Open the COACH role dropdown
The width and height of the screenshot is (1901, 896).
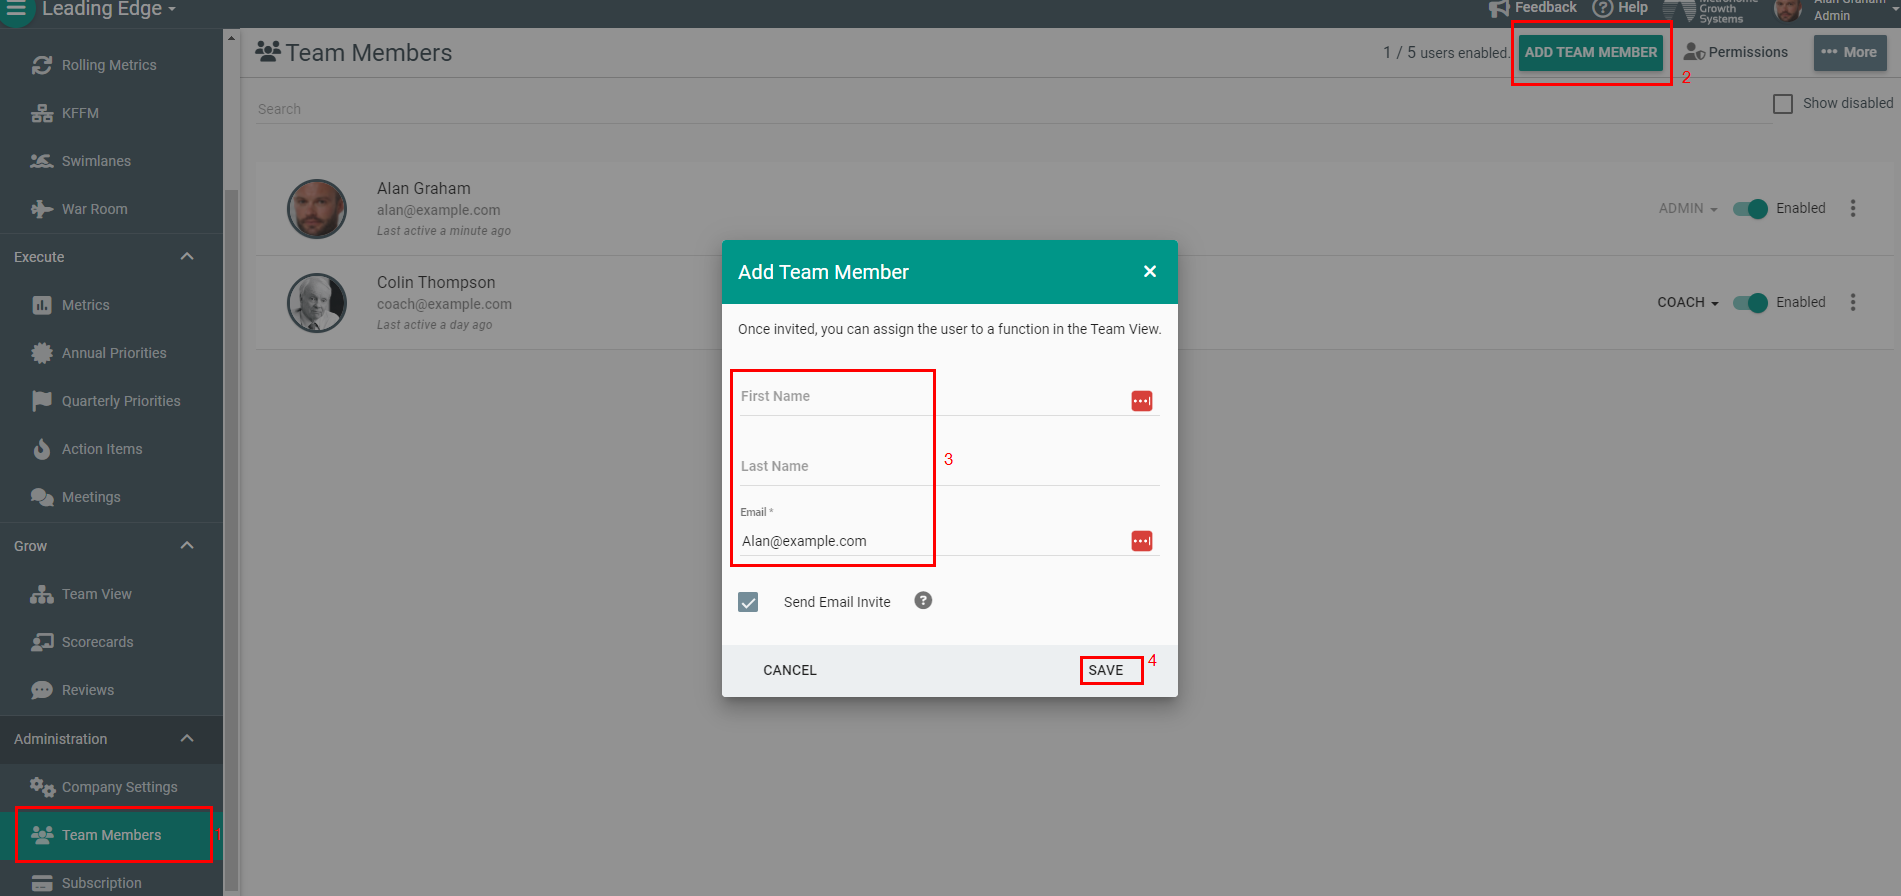click(1687, 302)
